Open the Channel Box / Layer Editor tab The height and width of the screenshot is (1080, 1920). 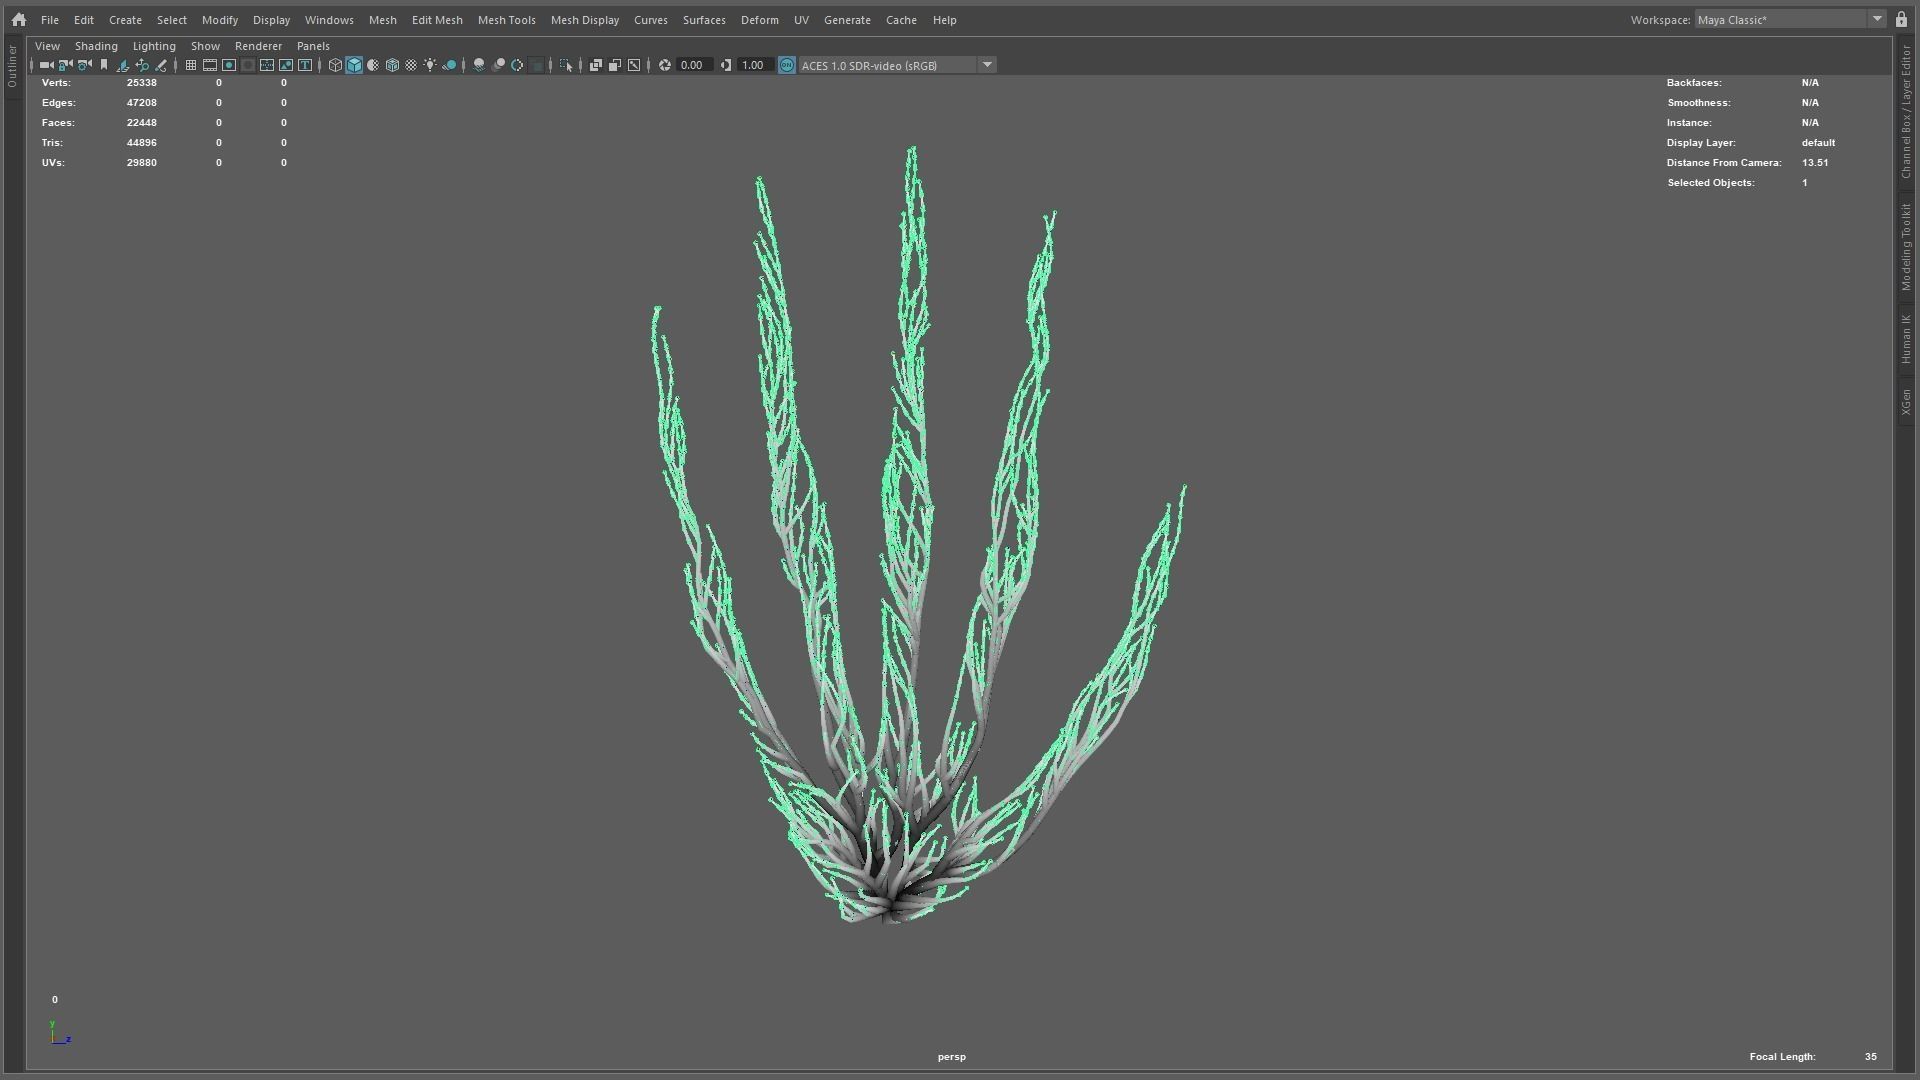click(1906, 110)
